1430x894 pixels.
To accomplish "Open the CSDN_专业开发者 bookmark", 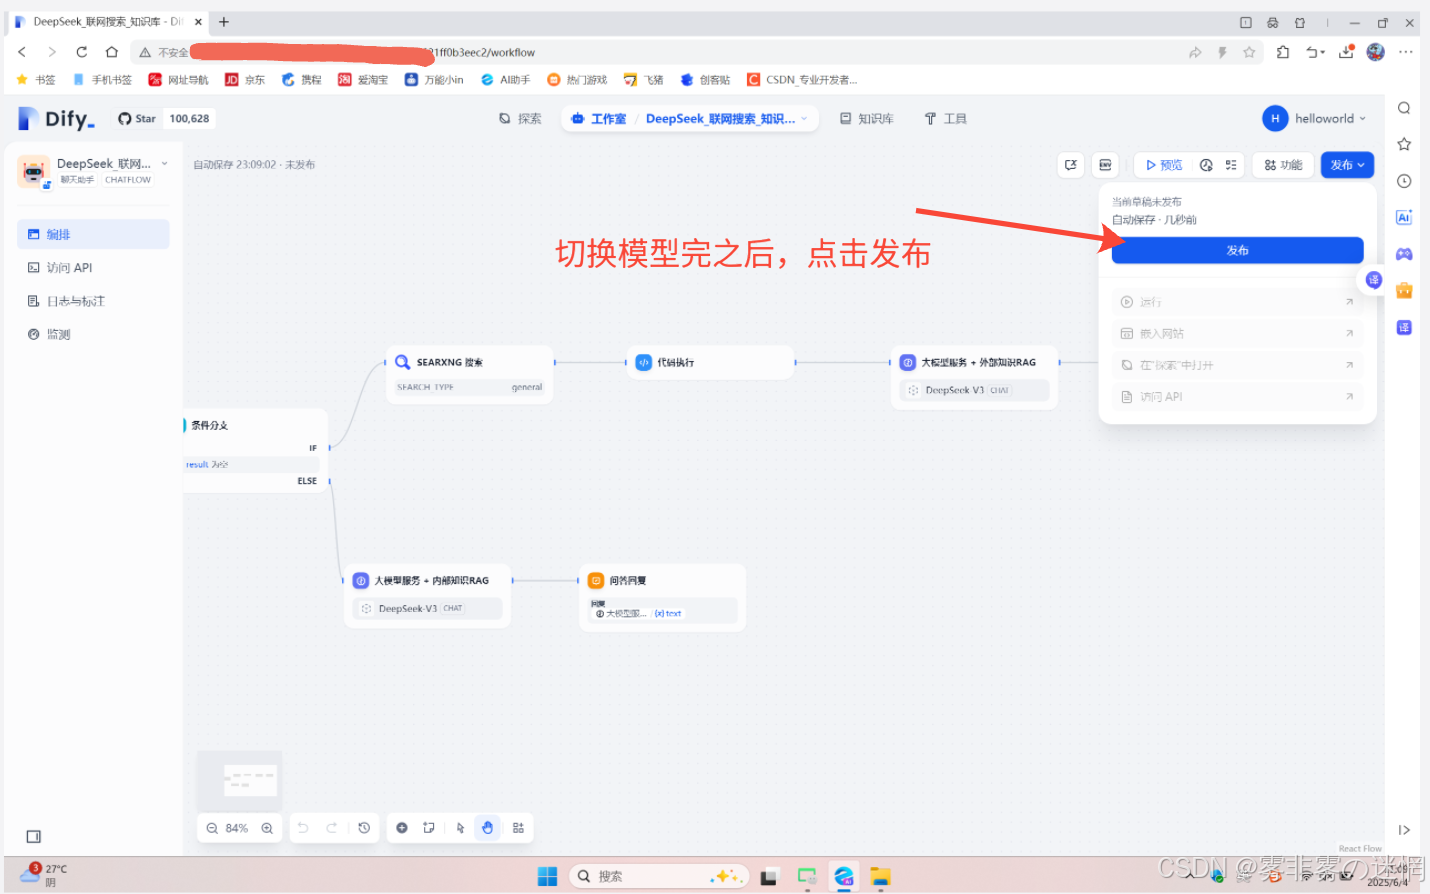I will pos(802,80).
